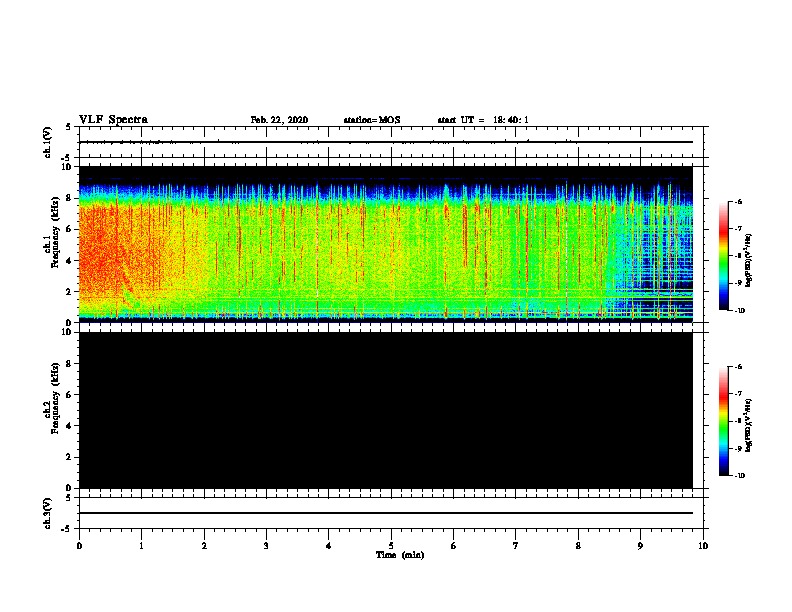Click the "ch.1(V)" axis label
792x612 pixels.
48,142
